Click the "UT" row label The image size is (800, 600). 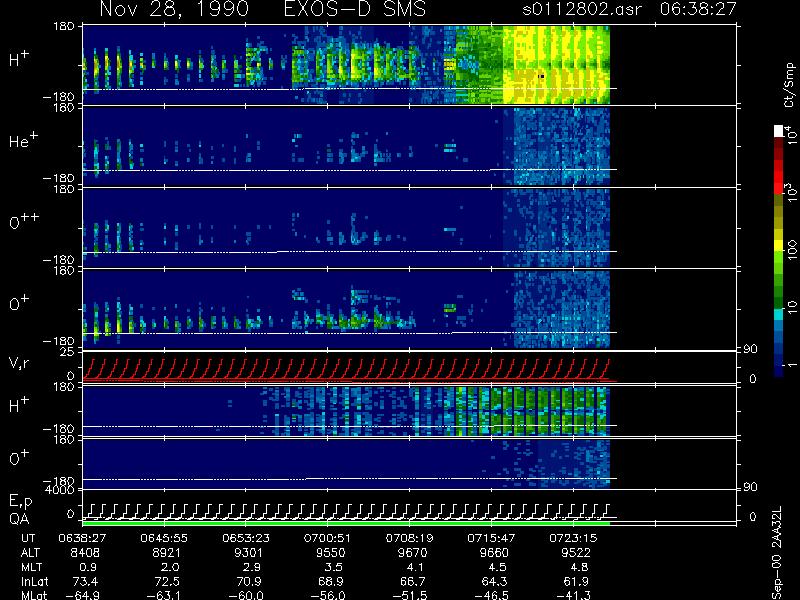point(28,538)
